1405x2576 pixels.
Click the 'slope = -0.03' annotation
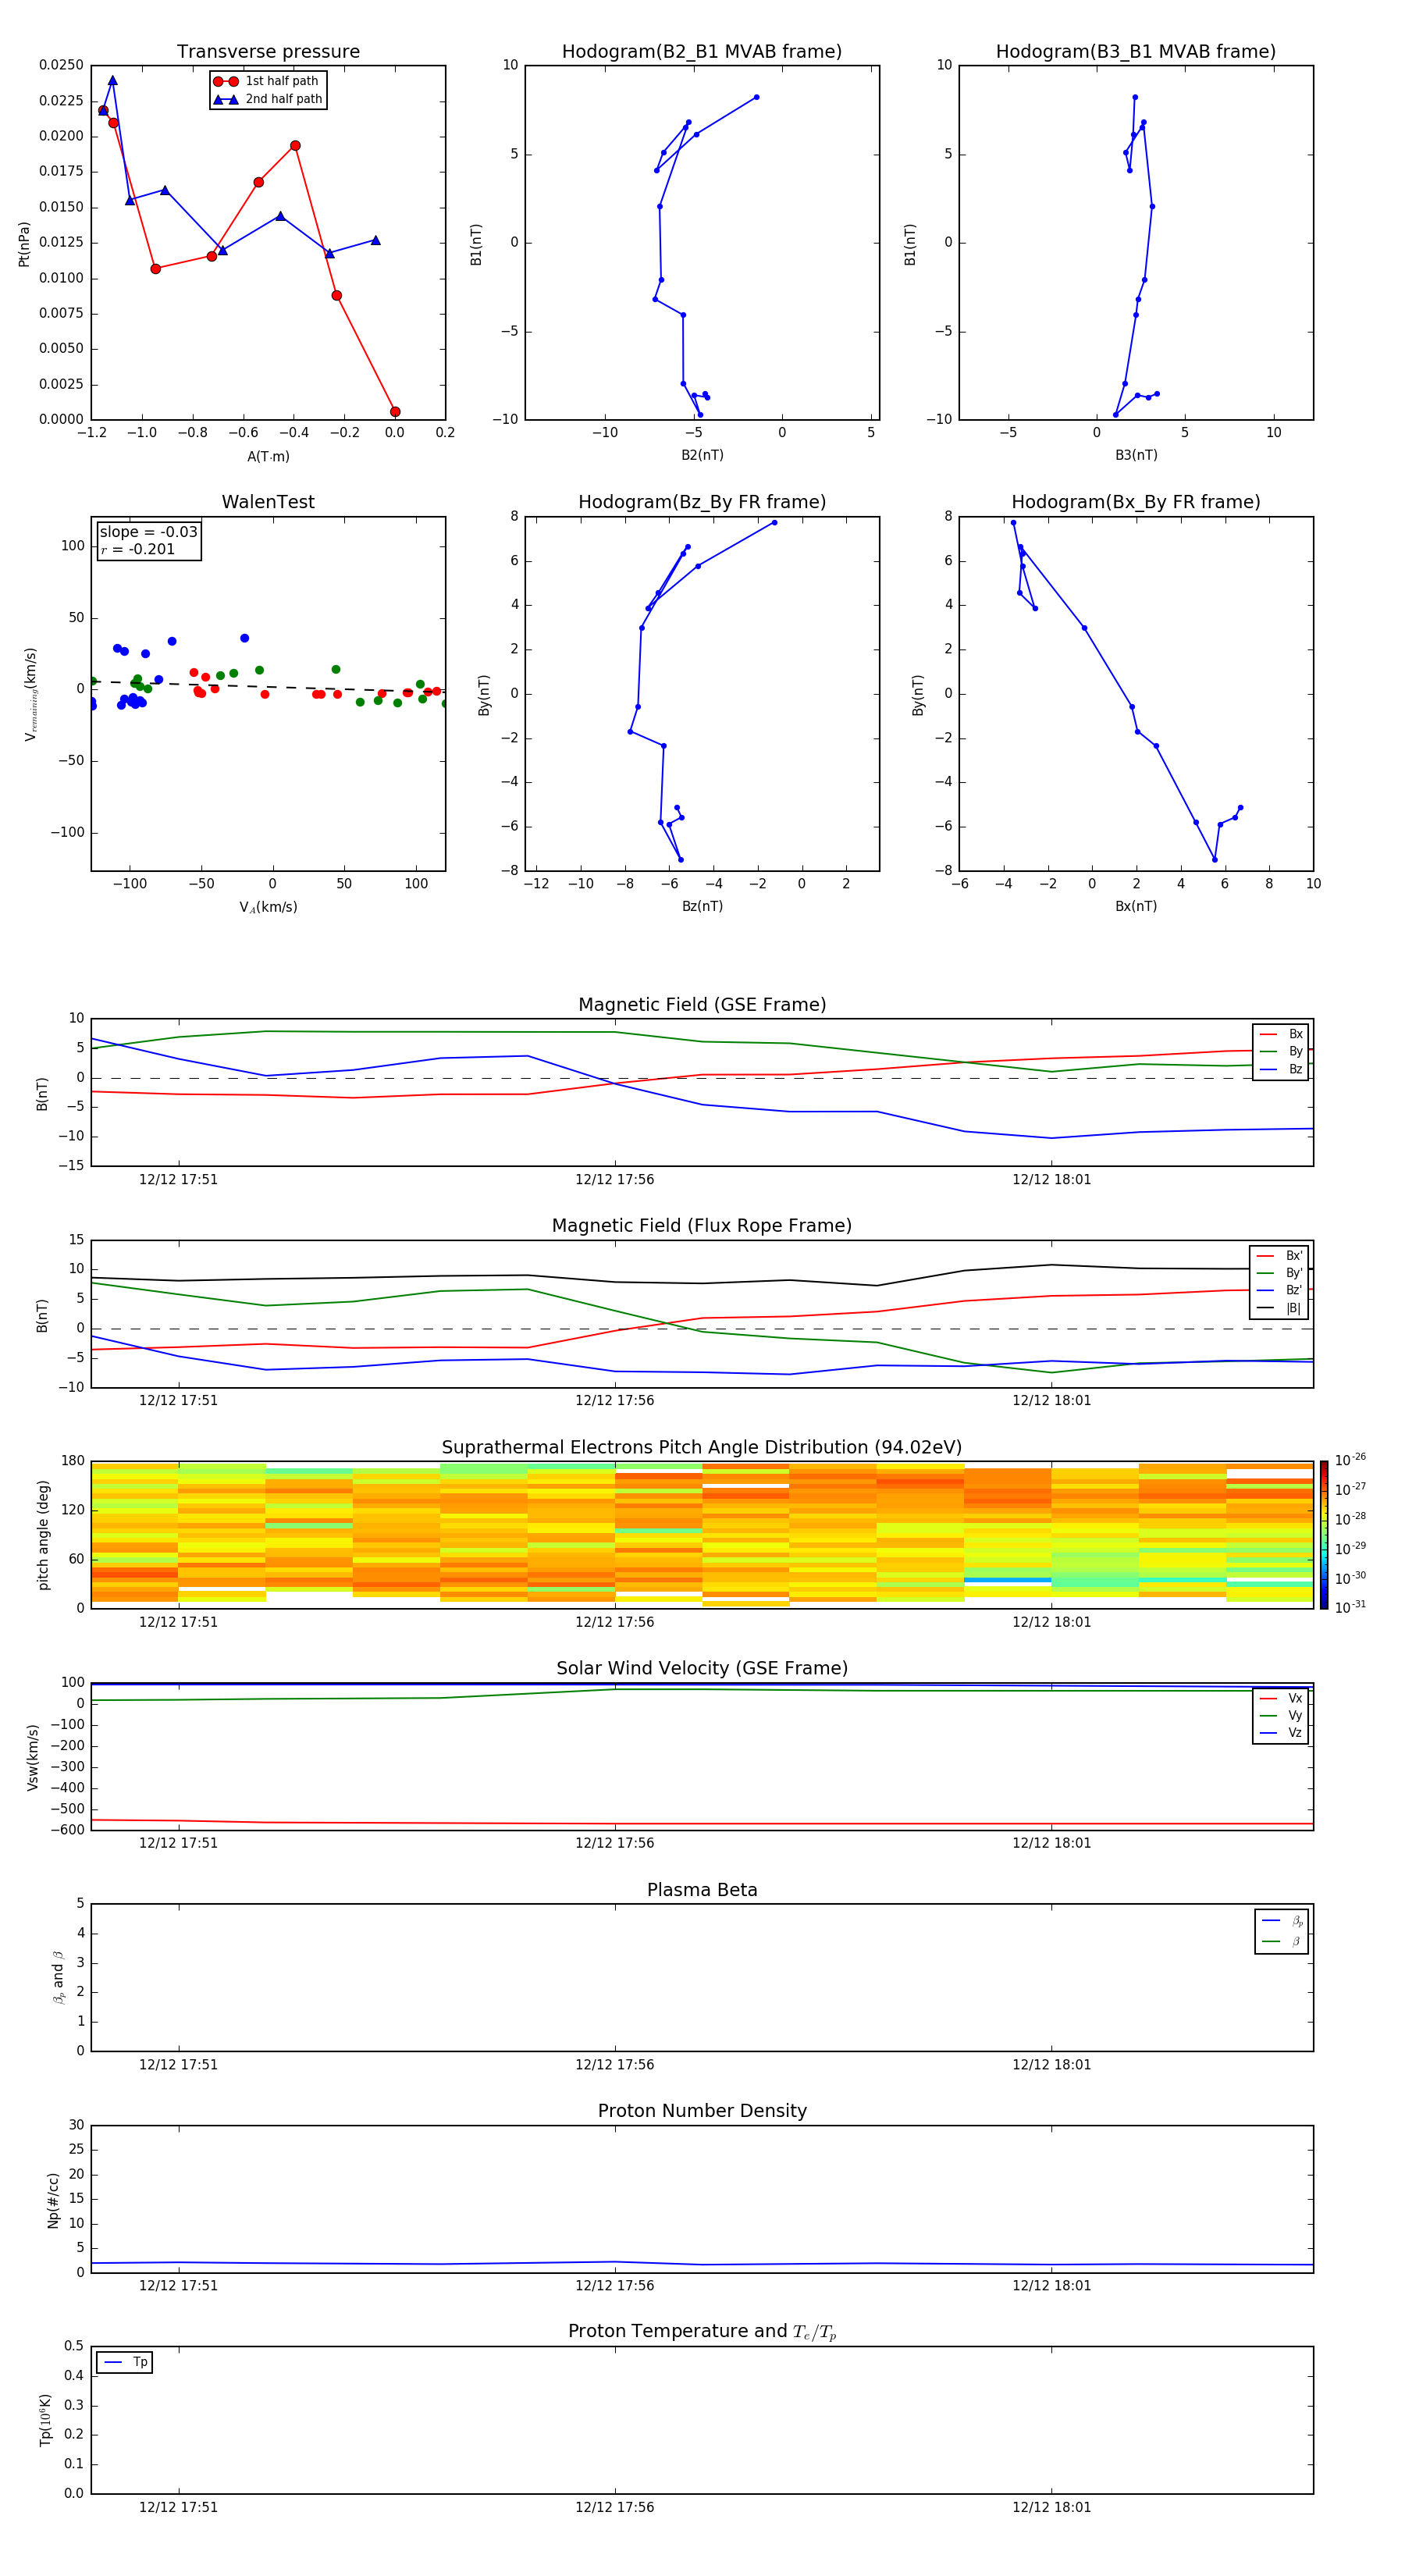point(149,532)
